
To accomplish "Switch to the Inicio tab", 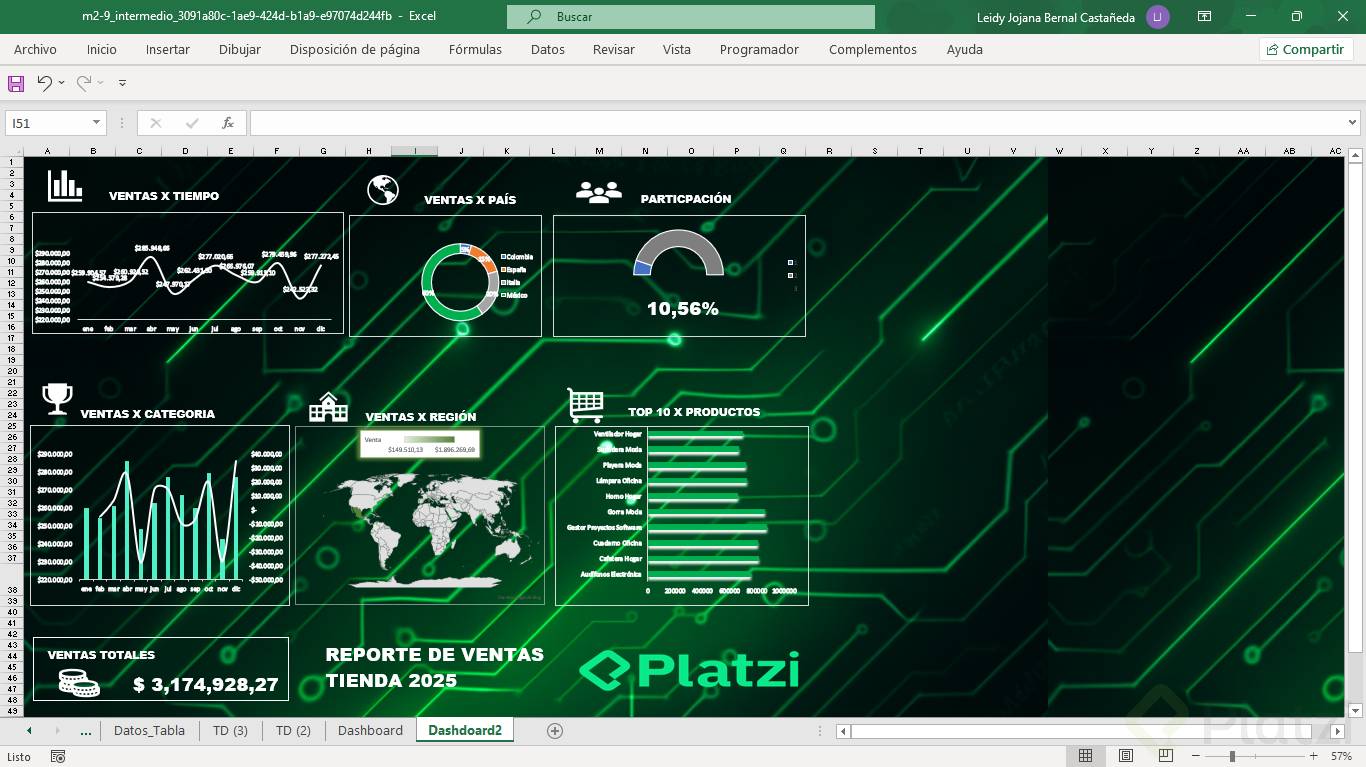I will [x=101, y=49].
